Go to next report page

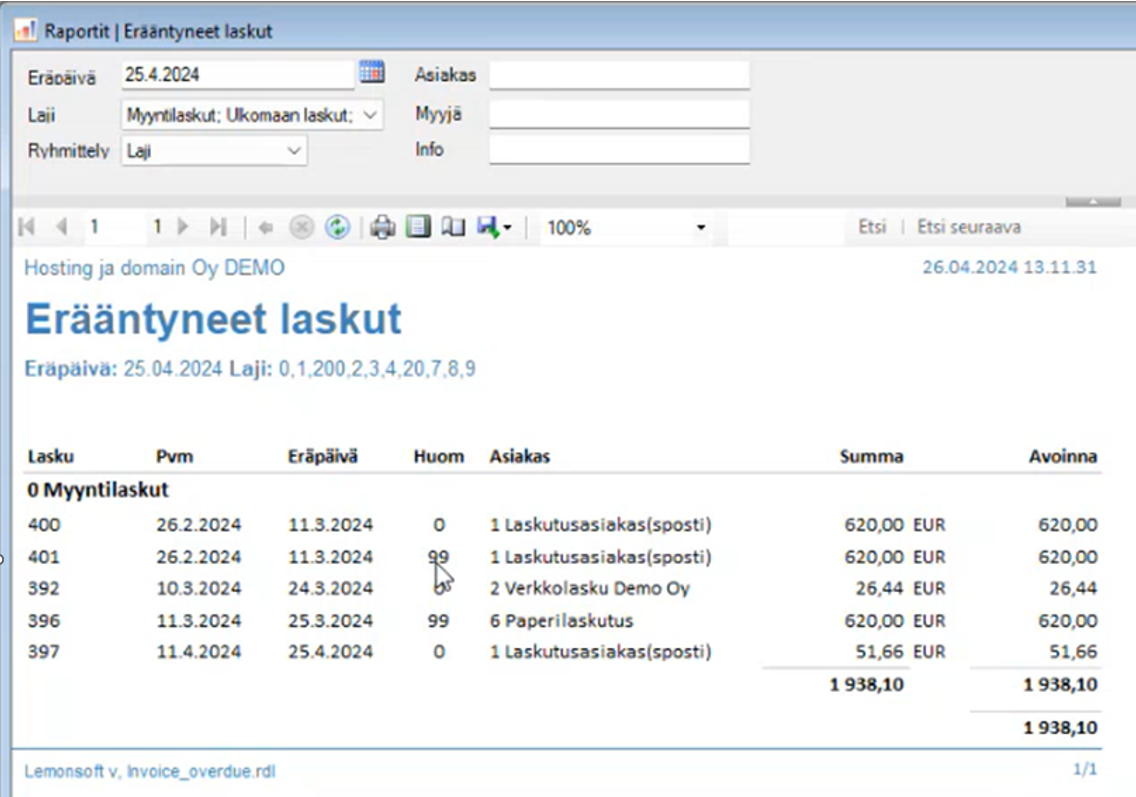tap(183, 228)
